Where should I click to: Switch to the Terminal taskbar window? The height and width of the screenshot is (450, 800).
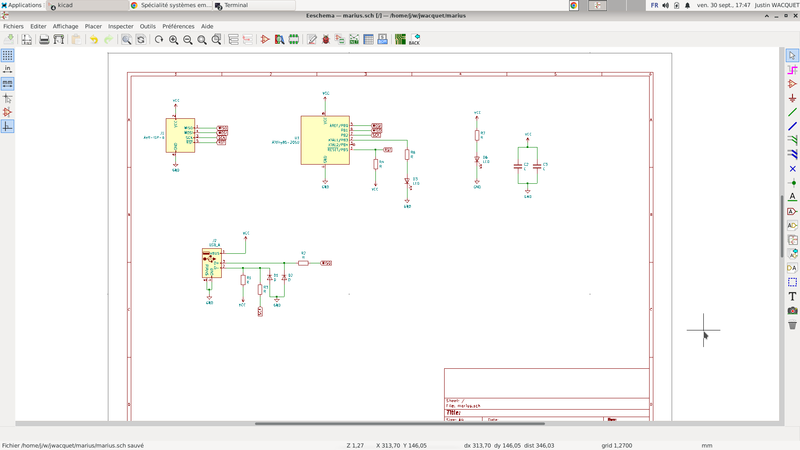pos(236,5)
